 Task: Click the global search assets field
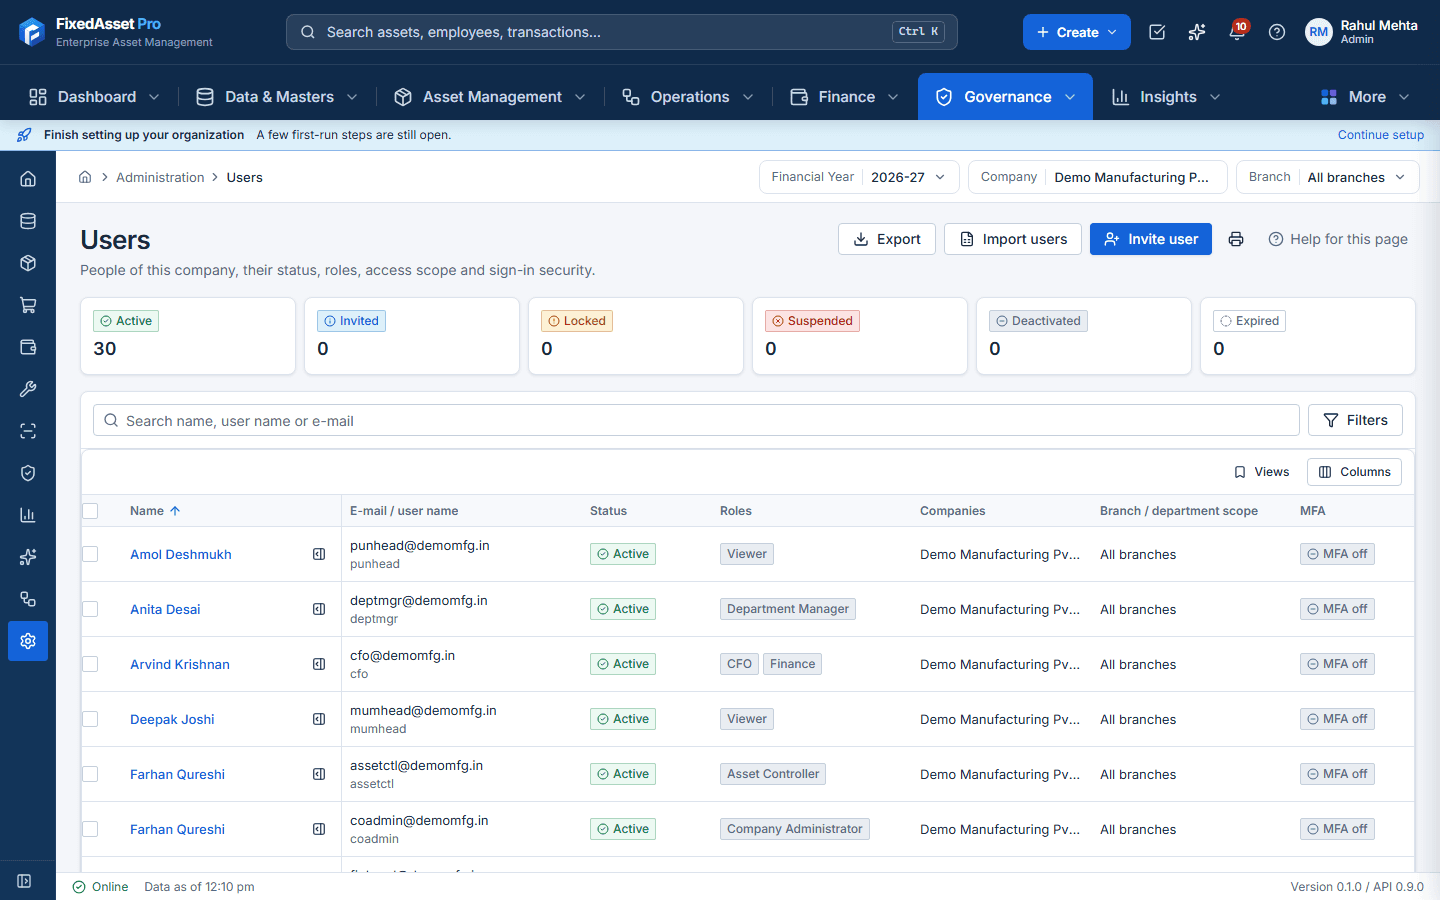click(622, 32)
